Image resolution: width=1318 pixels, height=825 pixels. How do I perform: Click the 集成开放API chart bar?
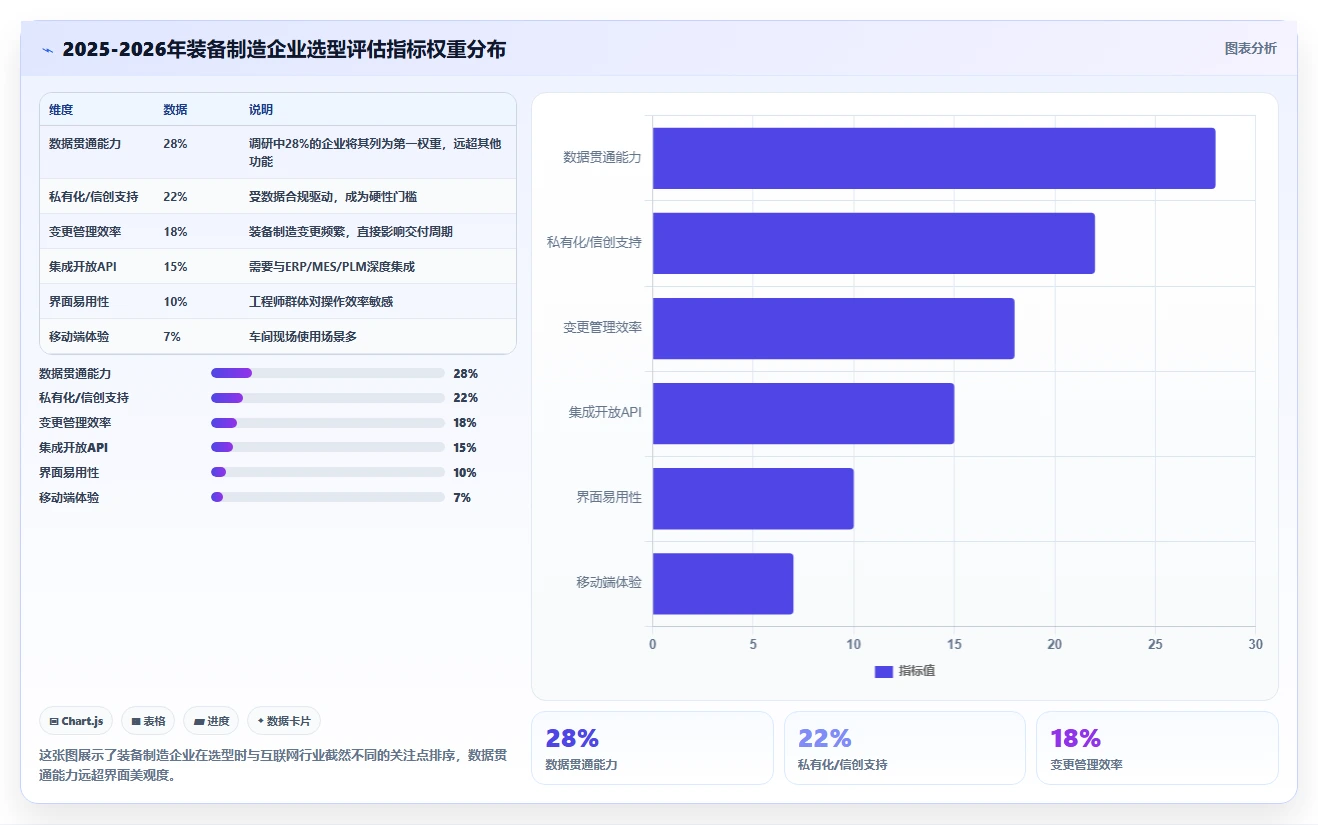(x=803, y=413)
